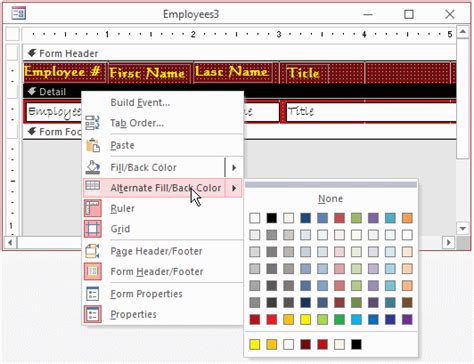Click the horizontal scrollbar left arrow

tap(11, 242)
